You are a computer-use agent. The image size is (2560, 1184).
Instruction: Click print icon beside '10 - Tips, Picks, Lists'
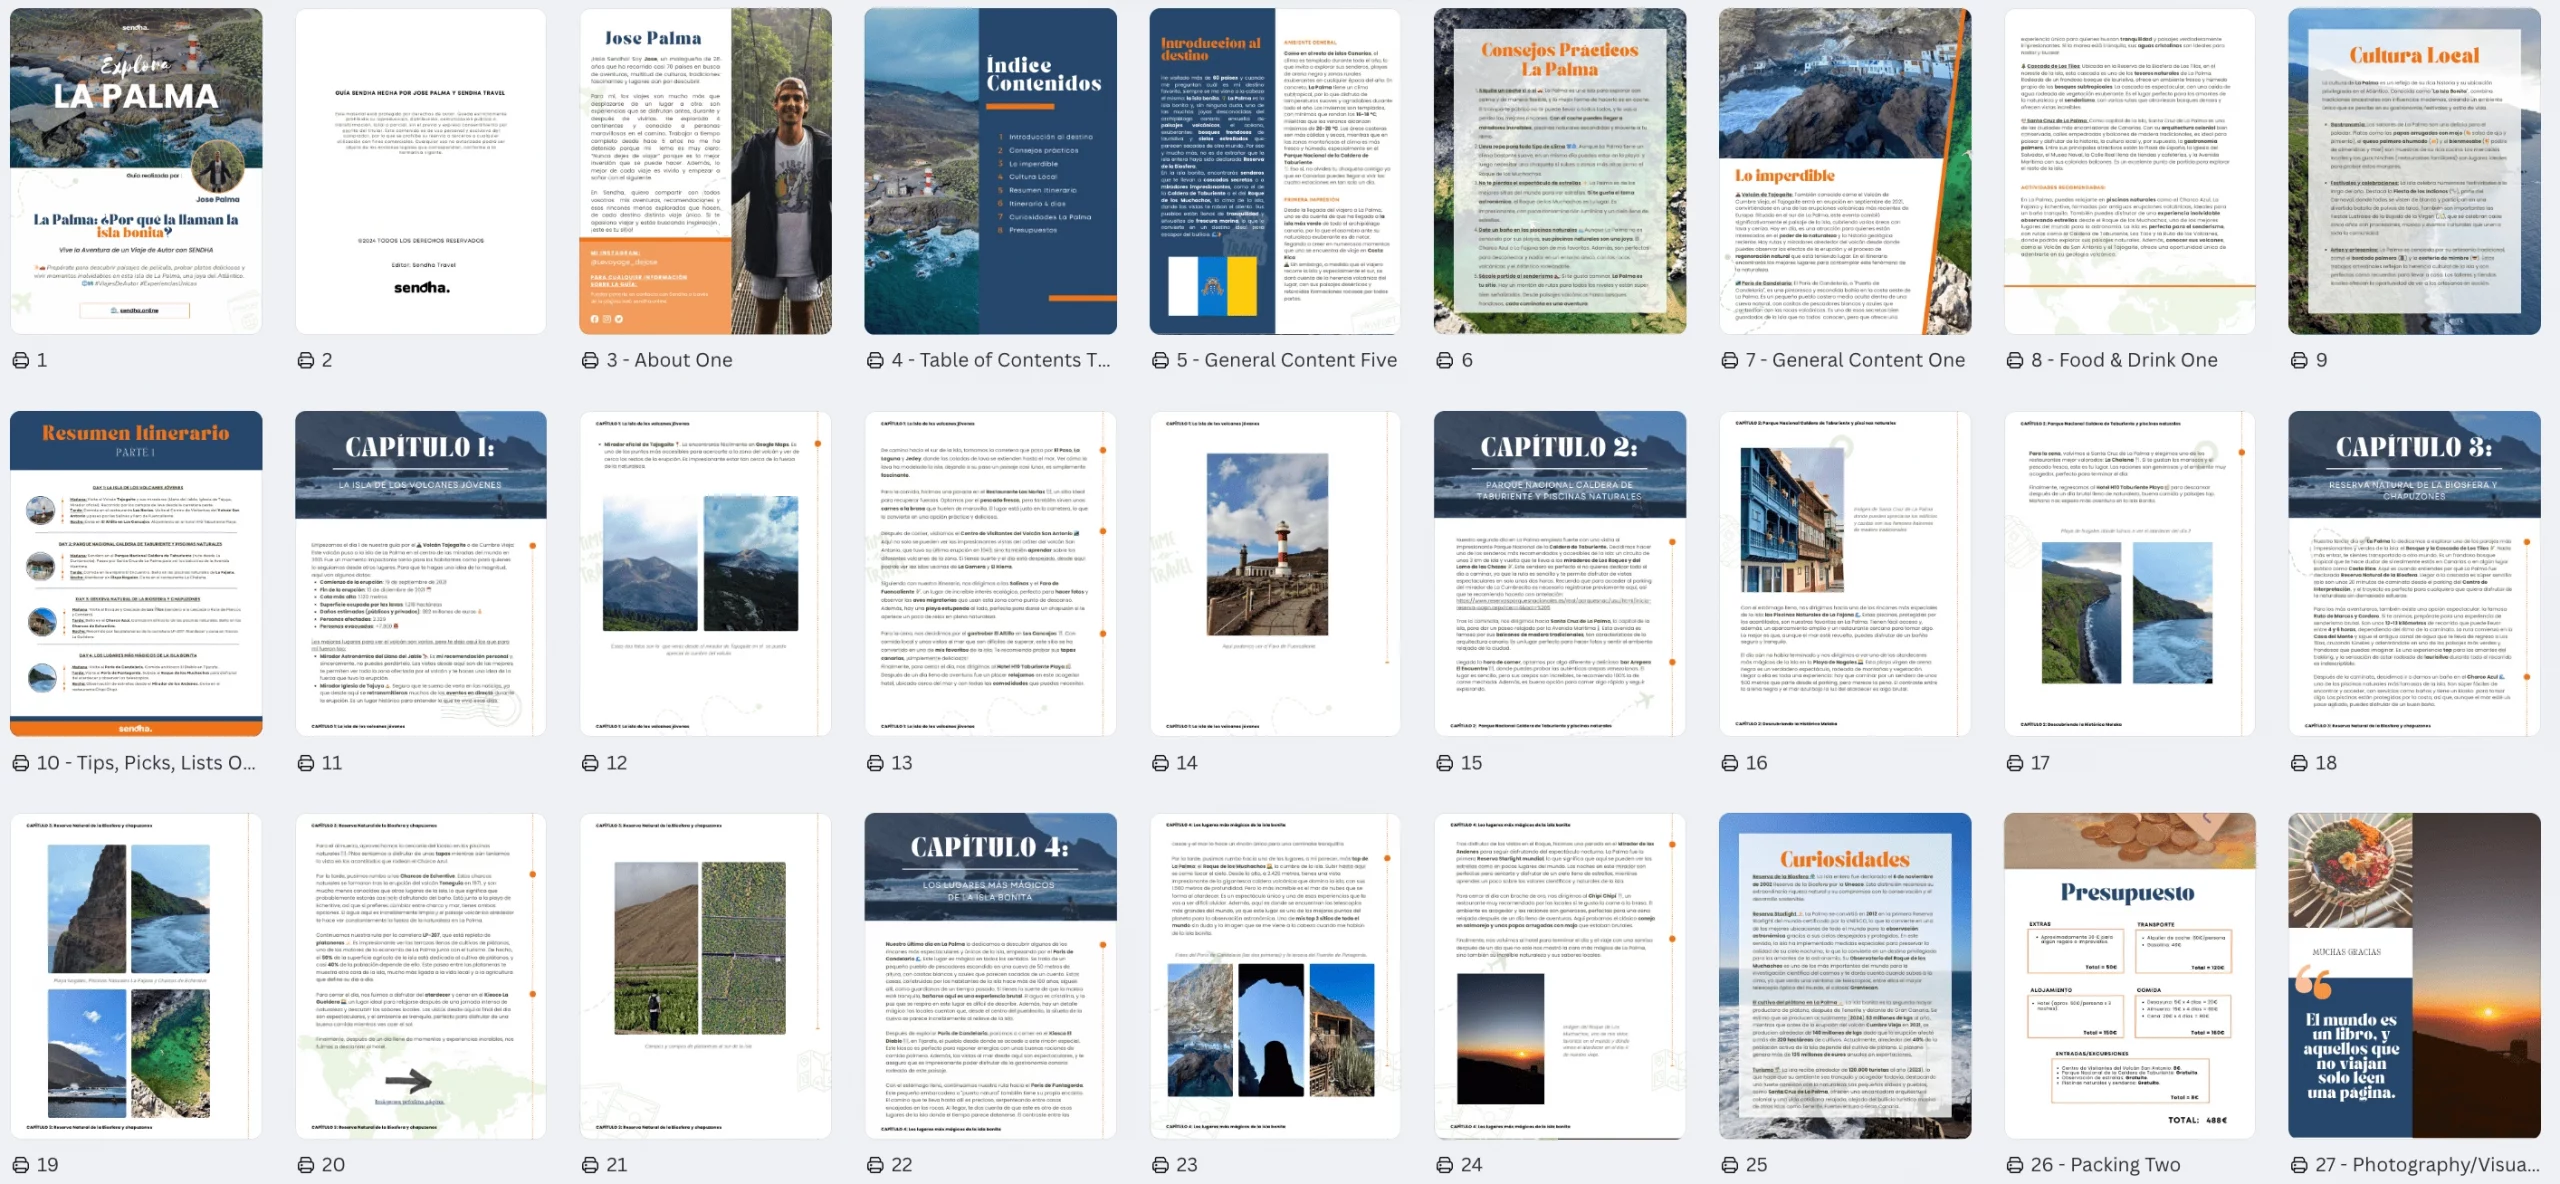coord(20,763)
